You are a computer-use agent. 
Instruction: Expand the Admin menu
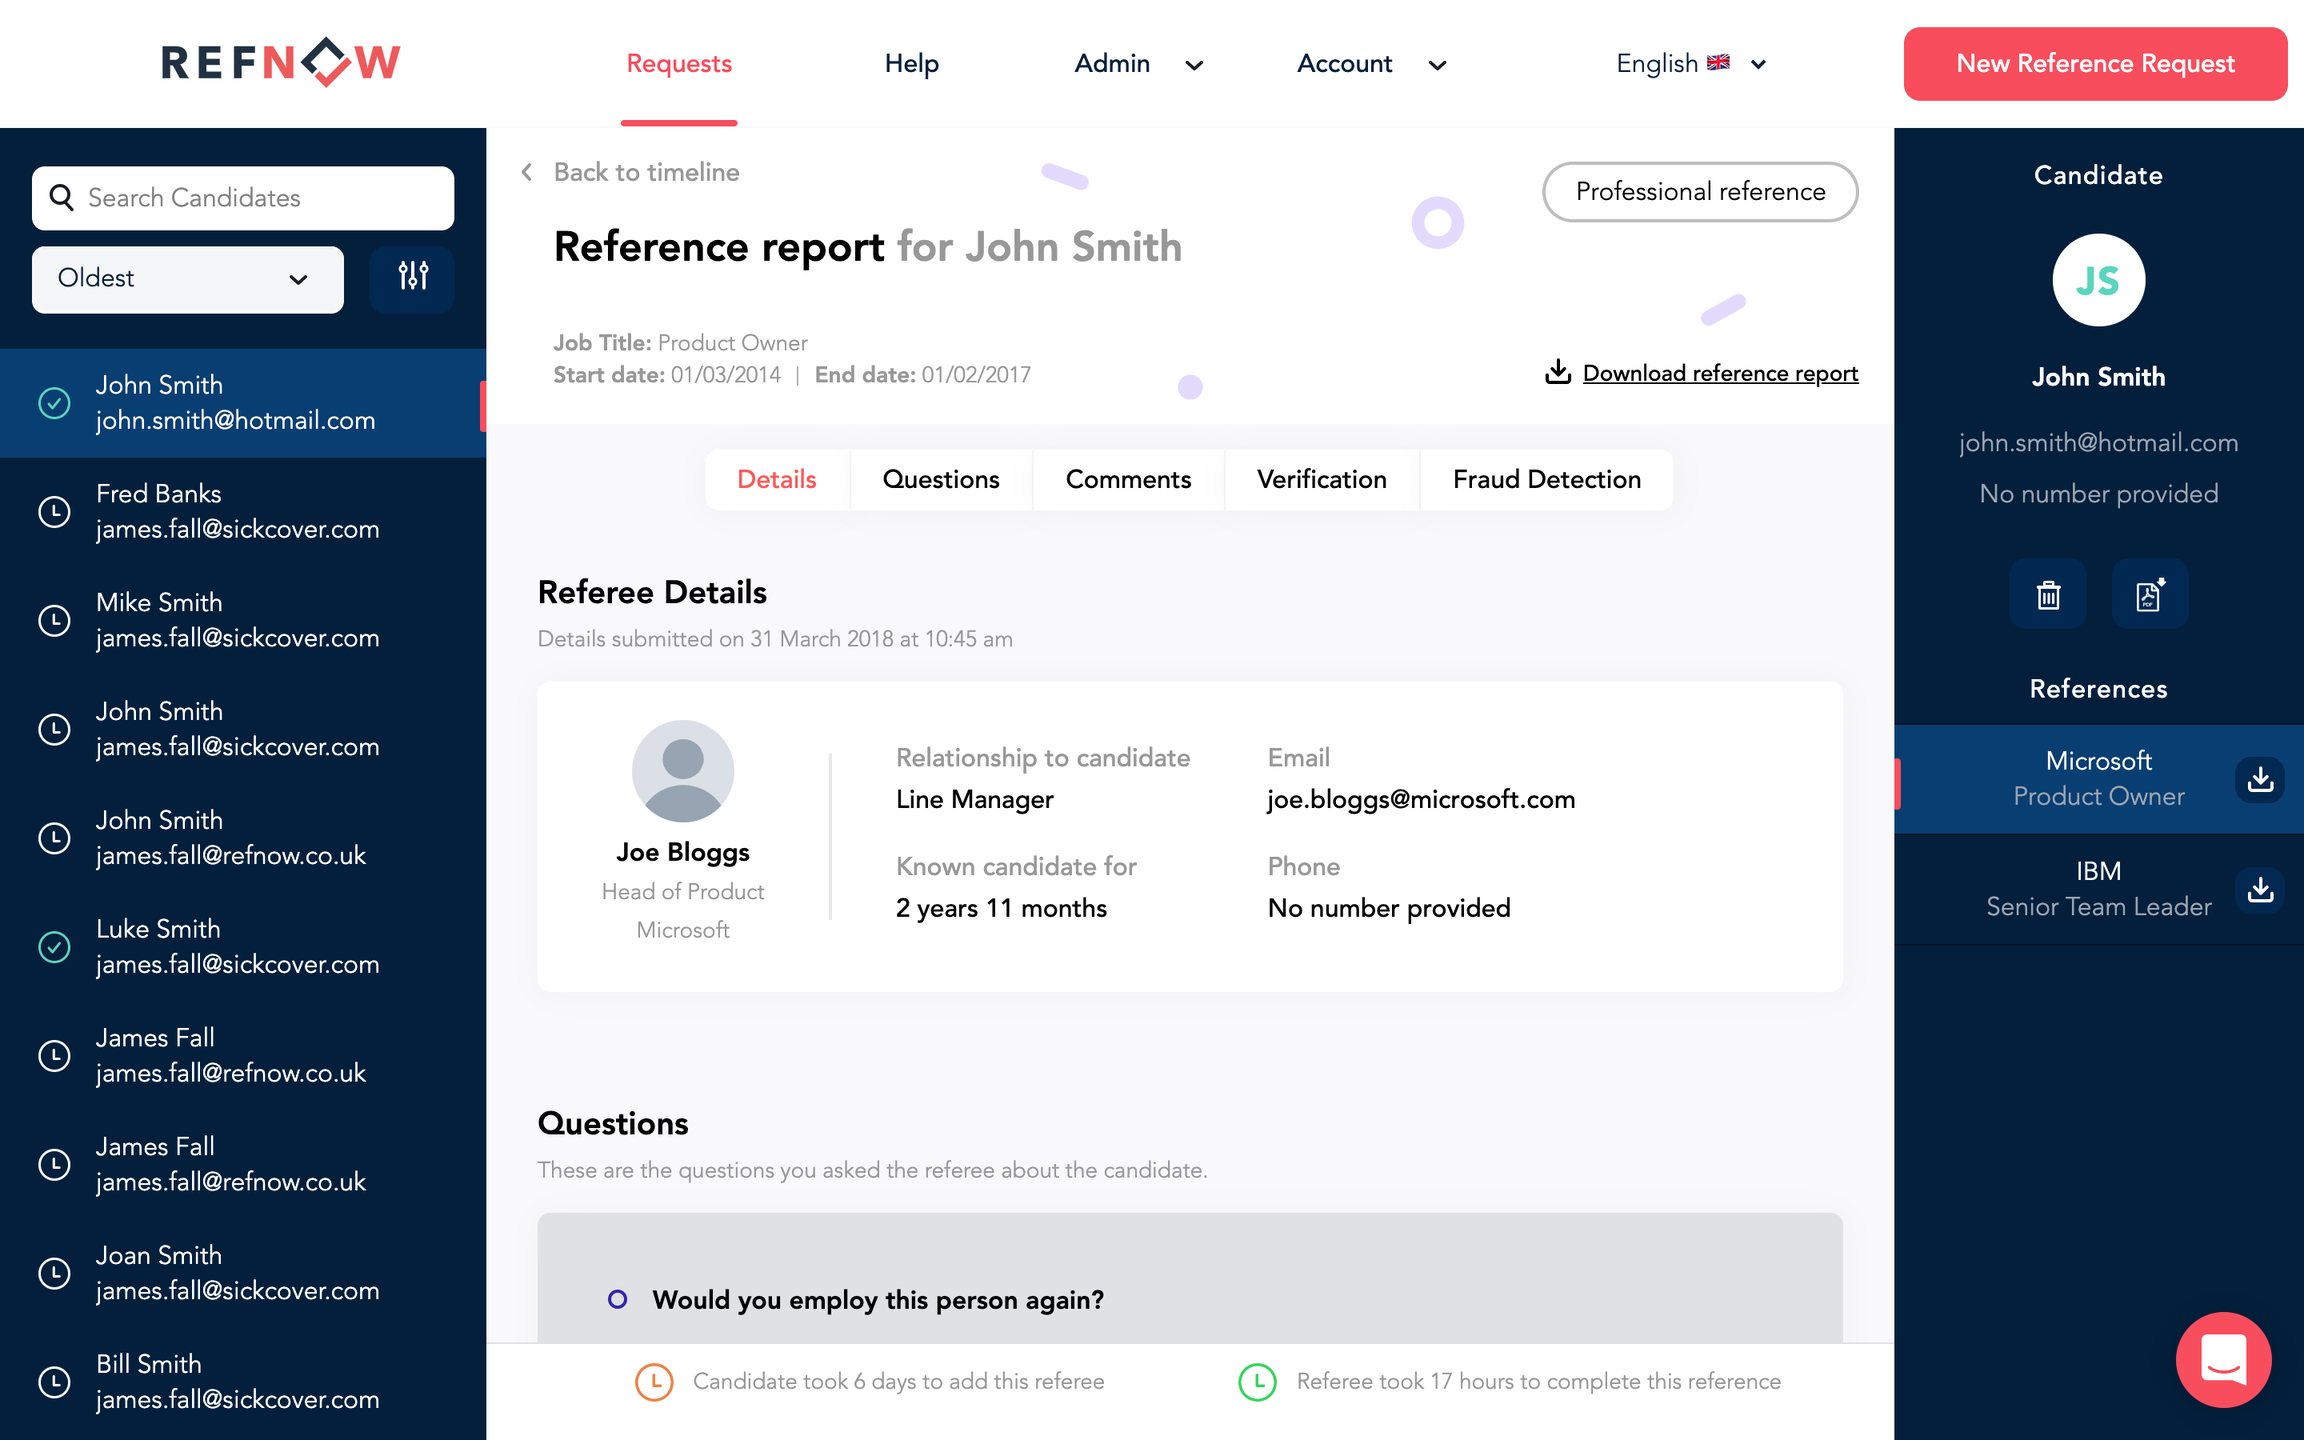pyautogui.click(x=1137, y=64)
